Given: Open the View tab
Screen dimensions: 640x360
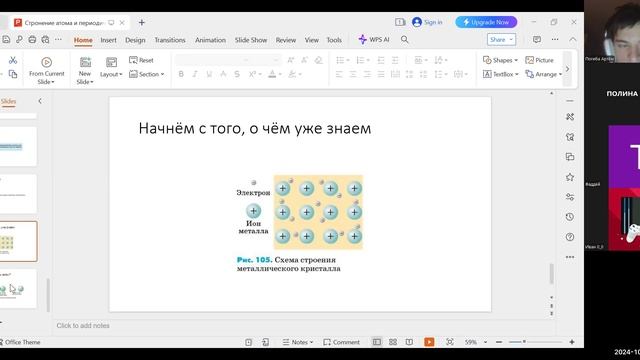Looking at the screenshot, I should (311, 40).
